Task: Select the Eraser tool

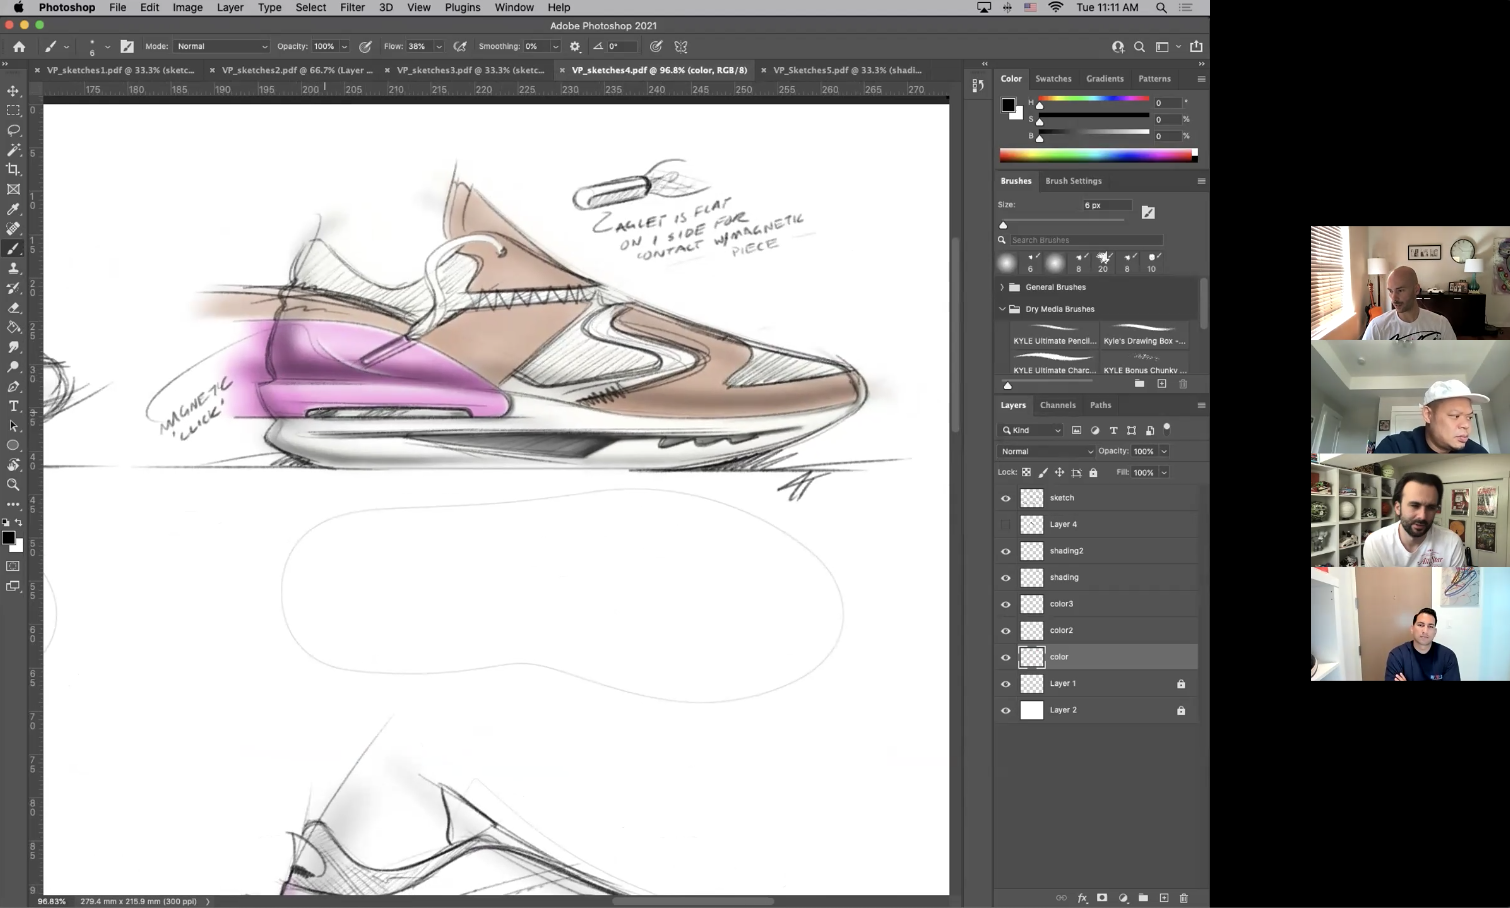Action: (13, 307)
